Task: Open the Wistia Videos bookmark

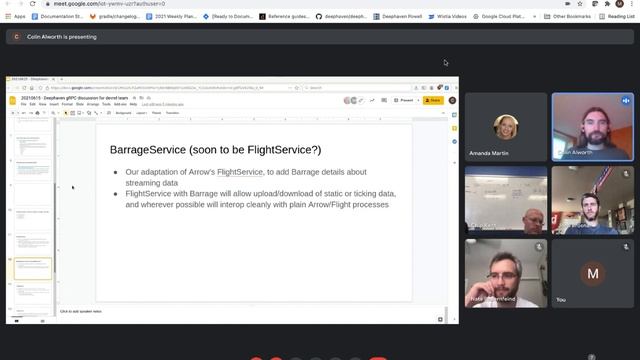Action: point(447,16)
